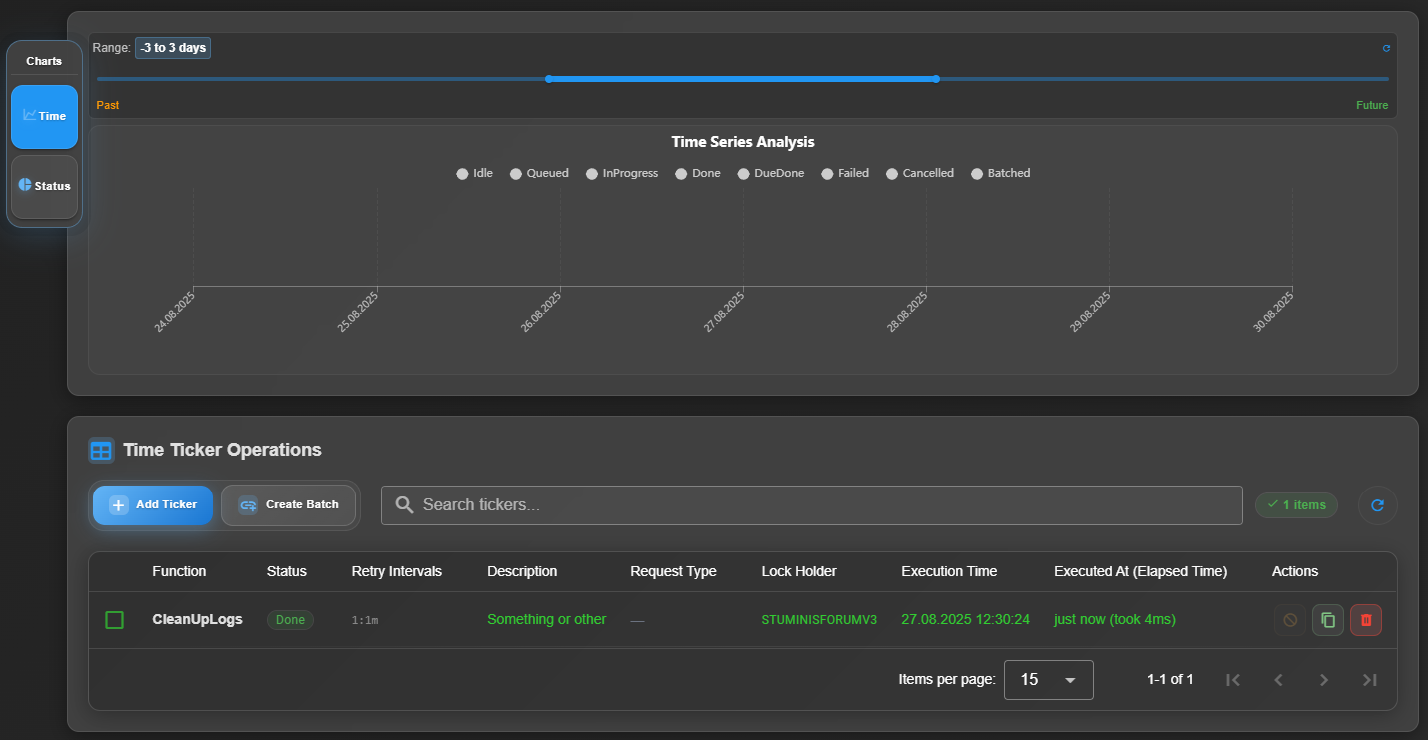Click the red delete icon for CleanUpLogs

coord(1365,620)
